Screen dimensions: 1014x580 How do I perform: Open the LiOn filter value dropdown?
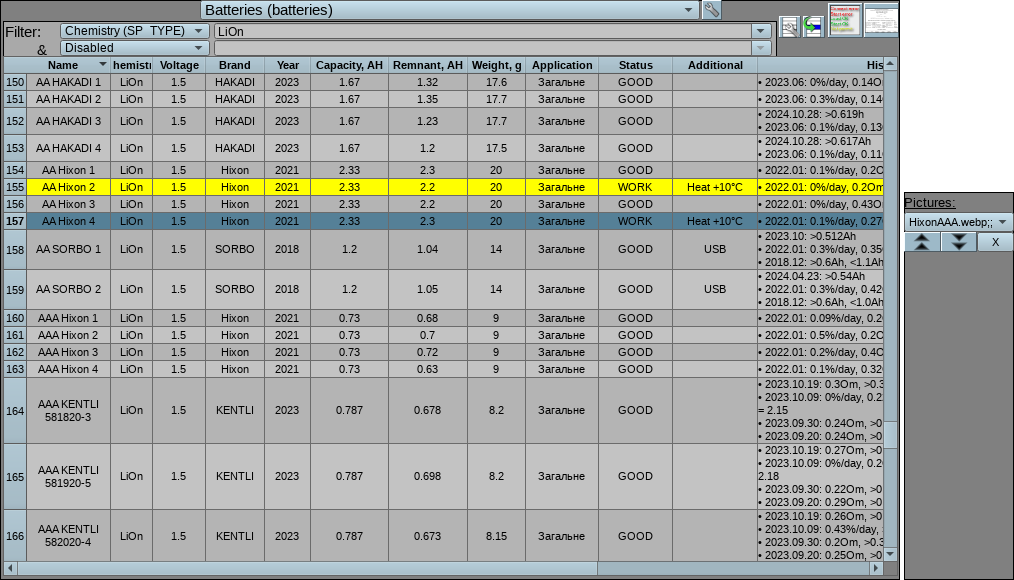pyautogui.click(x=761, y=31)
